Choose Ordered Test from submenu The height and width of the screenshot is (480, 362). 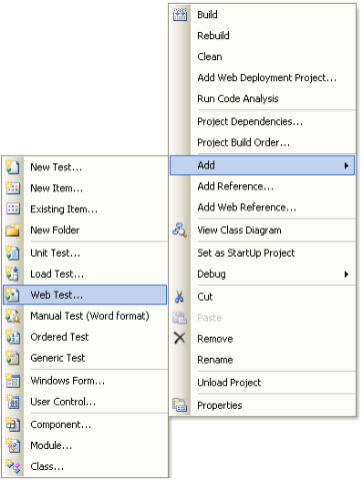59,337
